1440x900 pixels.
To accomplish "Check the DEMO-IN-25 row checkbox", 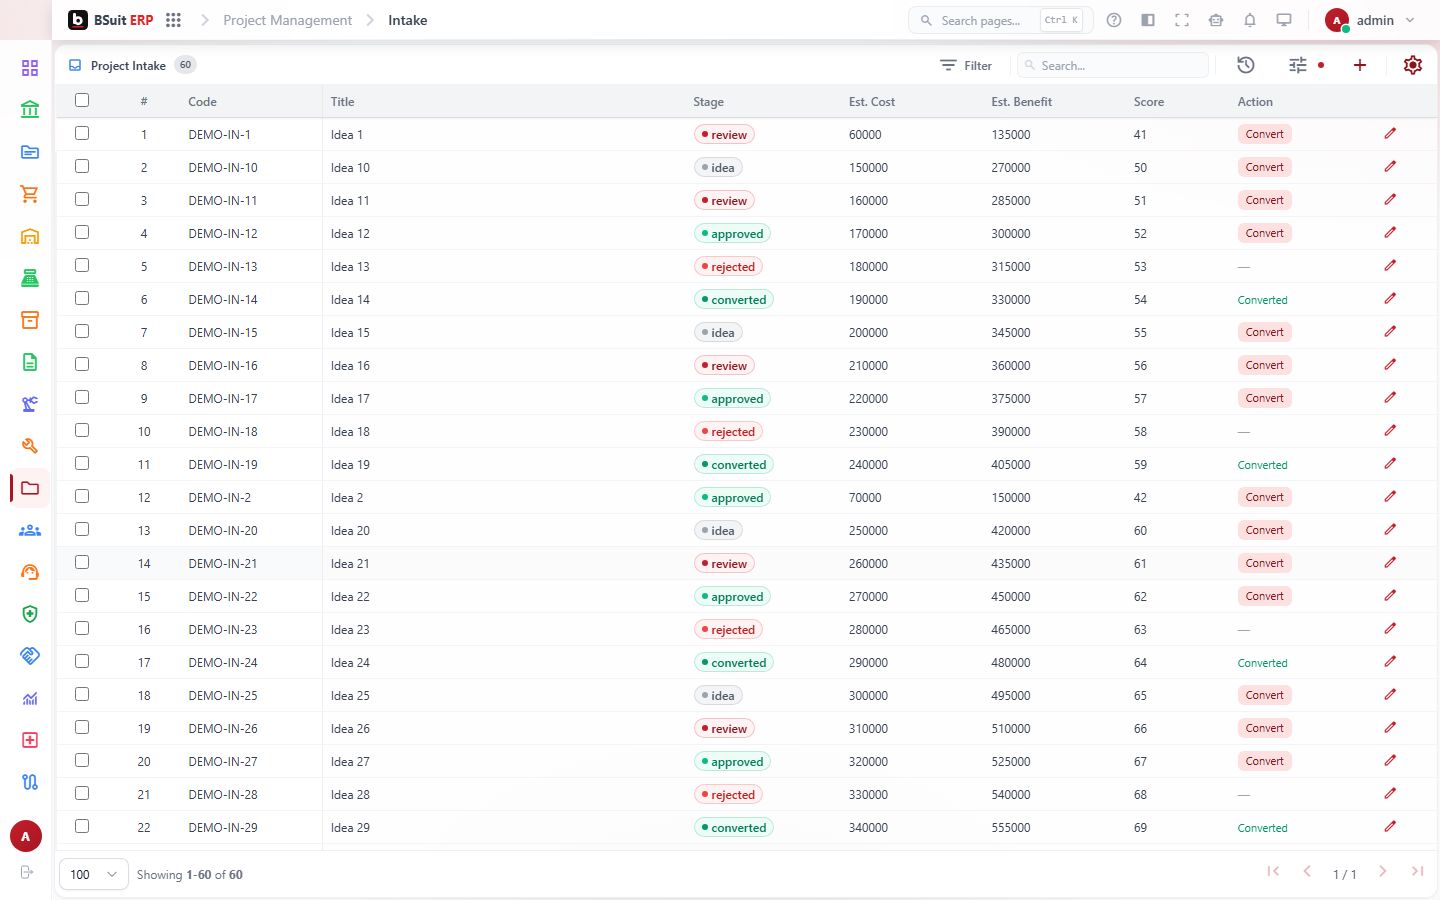I will (x=82, y=694).
